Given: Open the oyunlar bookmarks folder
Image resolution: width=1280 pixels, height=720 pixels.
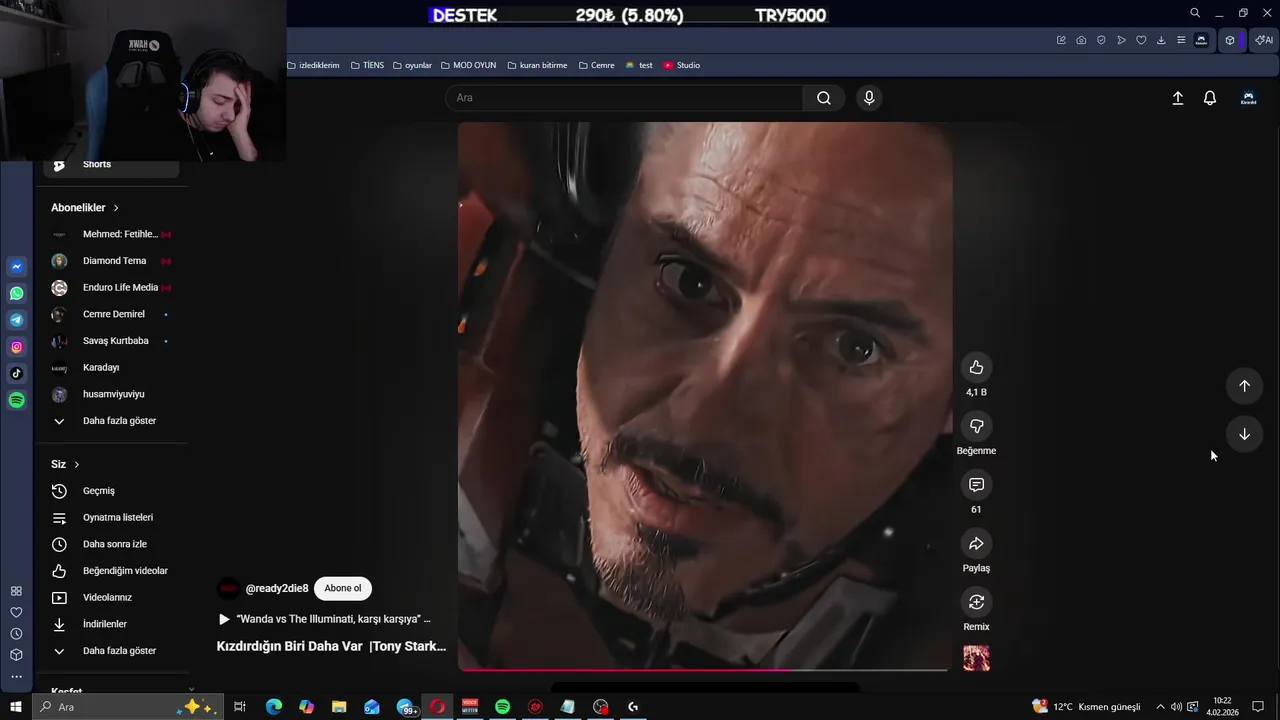Looking at the screenshot, I should [x=412, y=65].
